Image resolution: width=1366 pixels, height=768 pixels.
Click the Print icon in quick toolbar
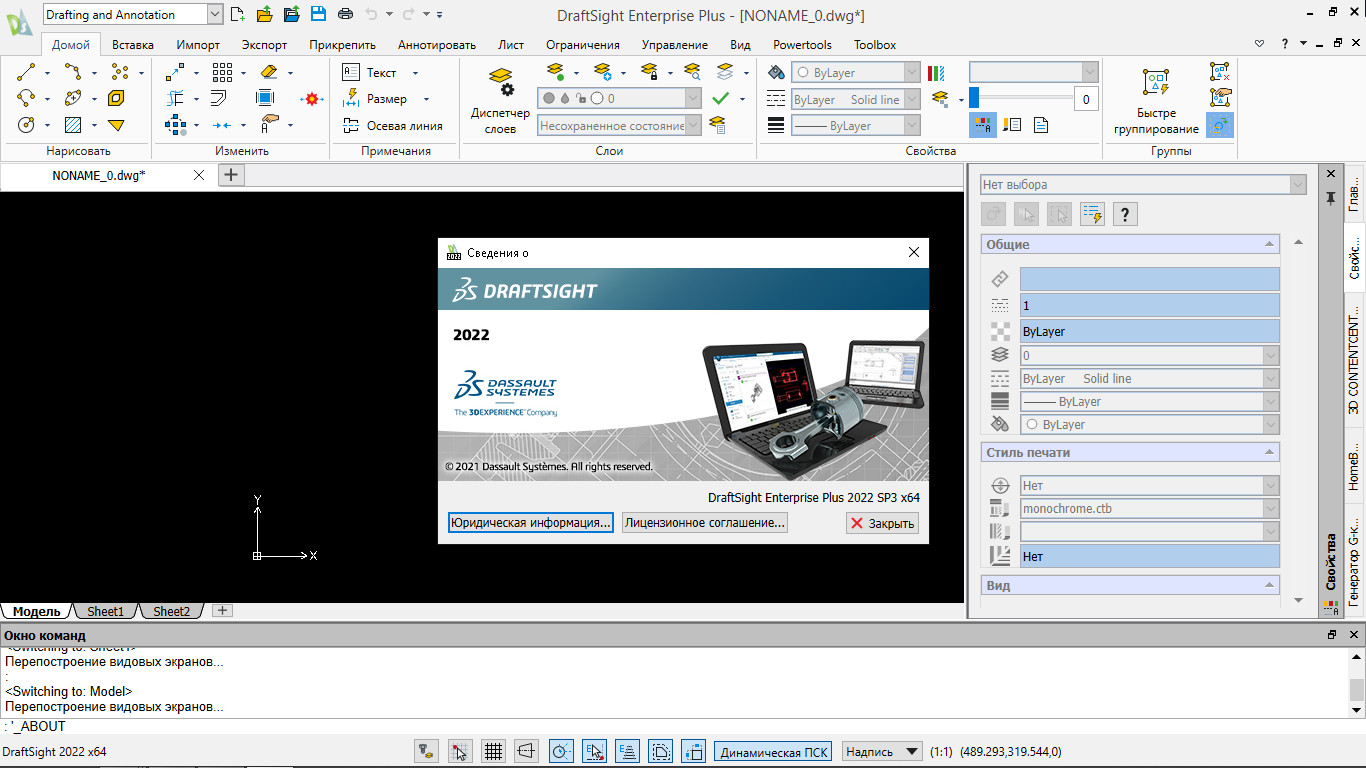(x=345, y=14)
